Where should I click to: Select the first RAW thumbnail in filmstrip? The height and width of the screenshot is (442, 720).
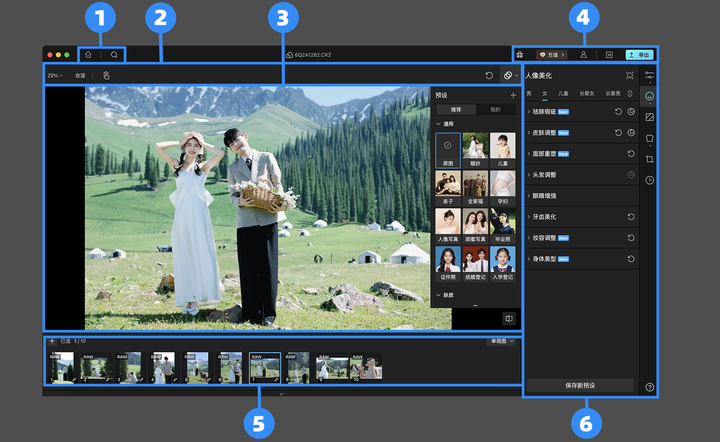[x=61, y=367]
